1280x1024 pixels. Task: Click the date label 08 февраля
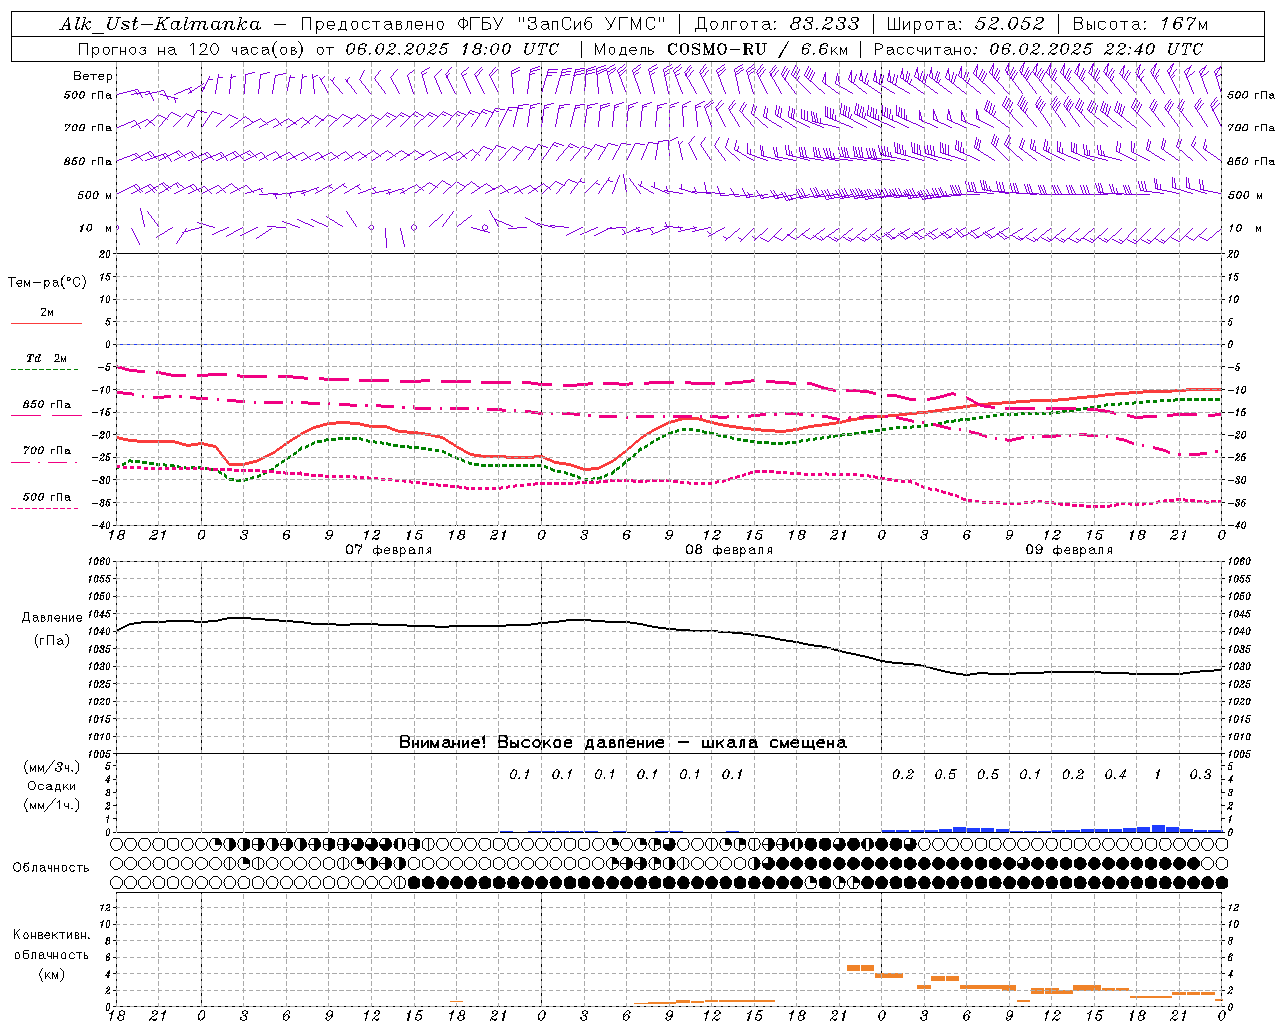click(729, 550)
